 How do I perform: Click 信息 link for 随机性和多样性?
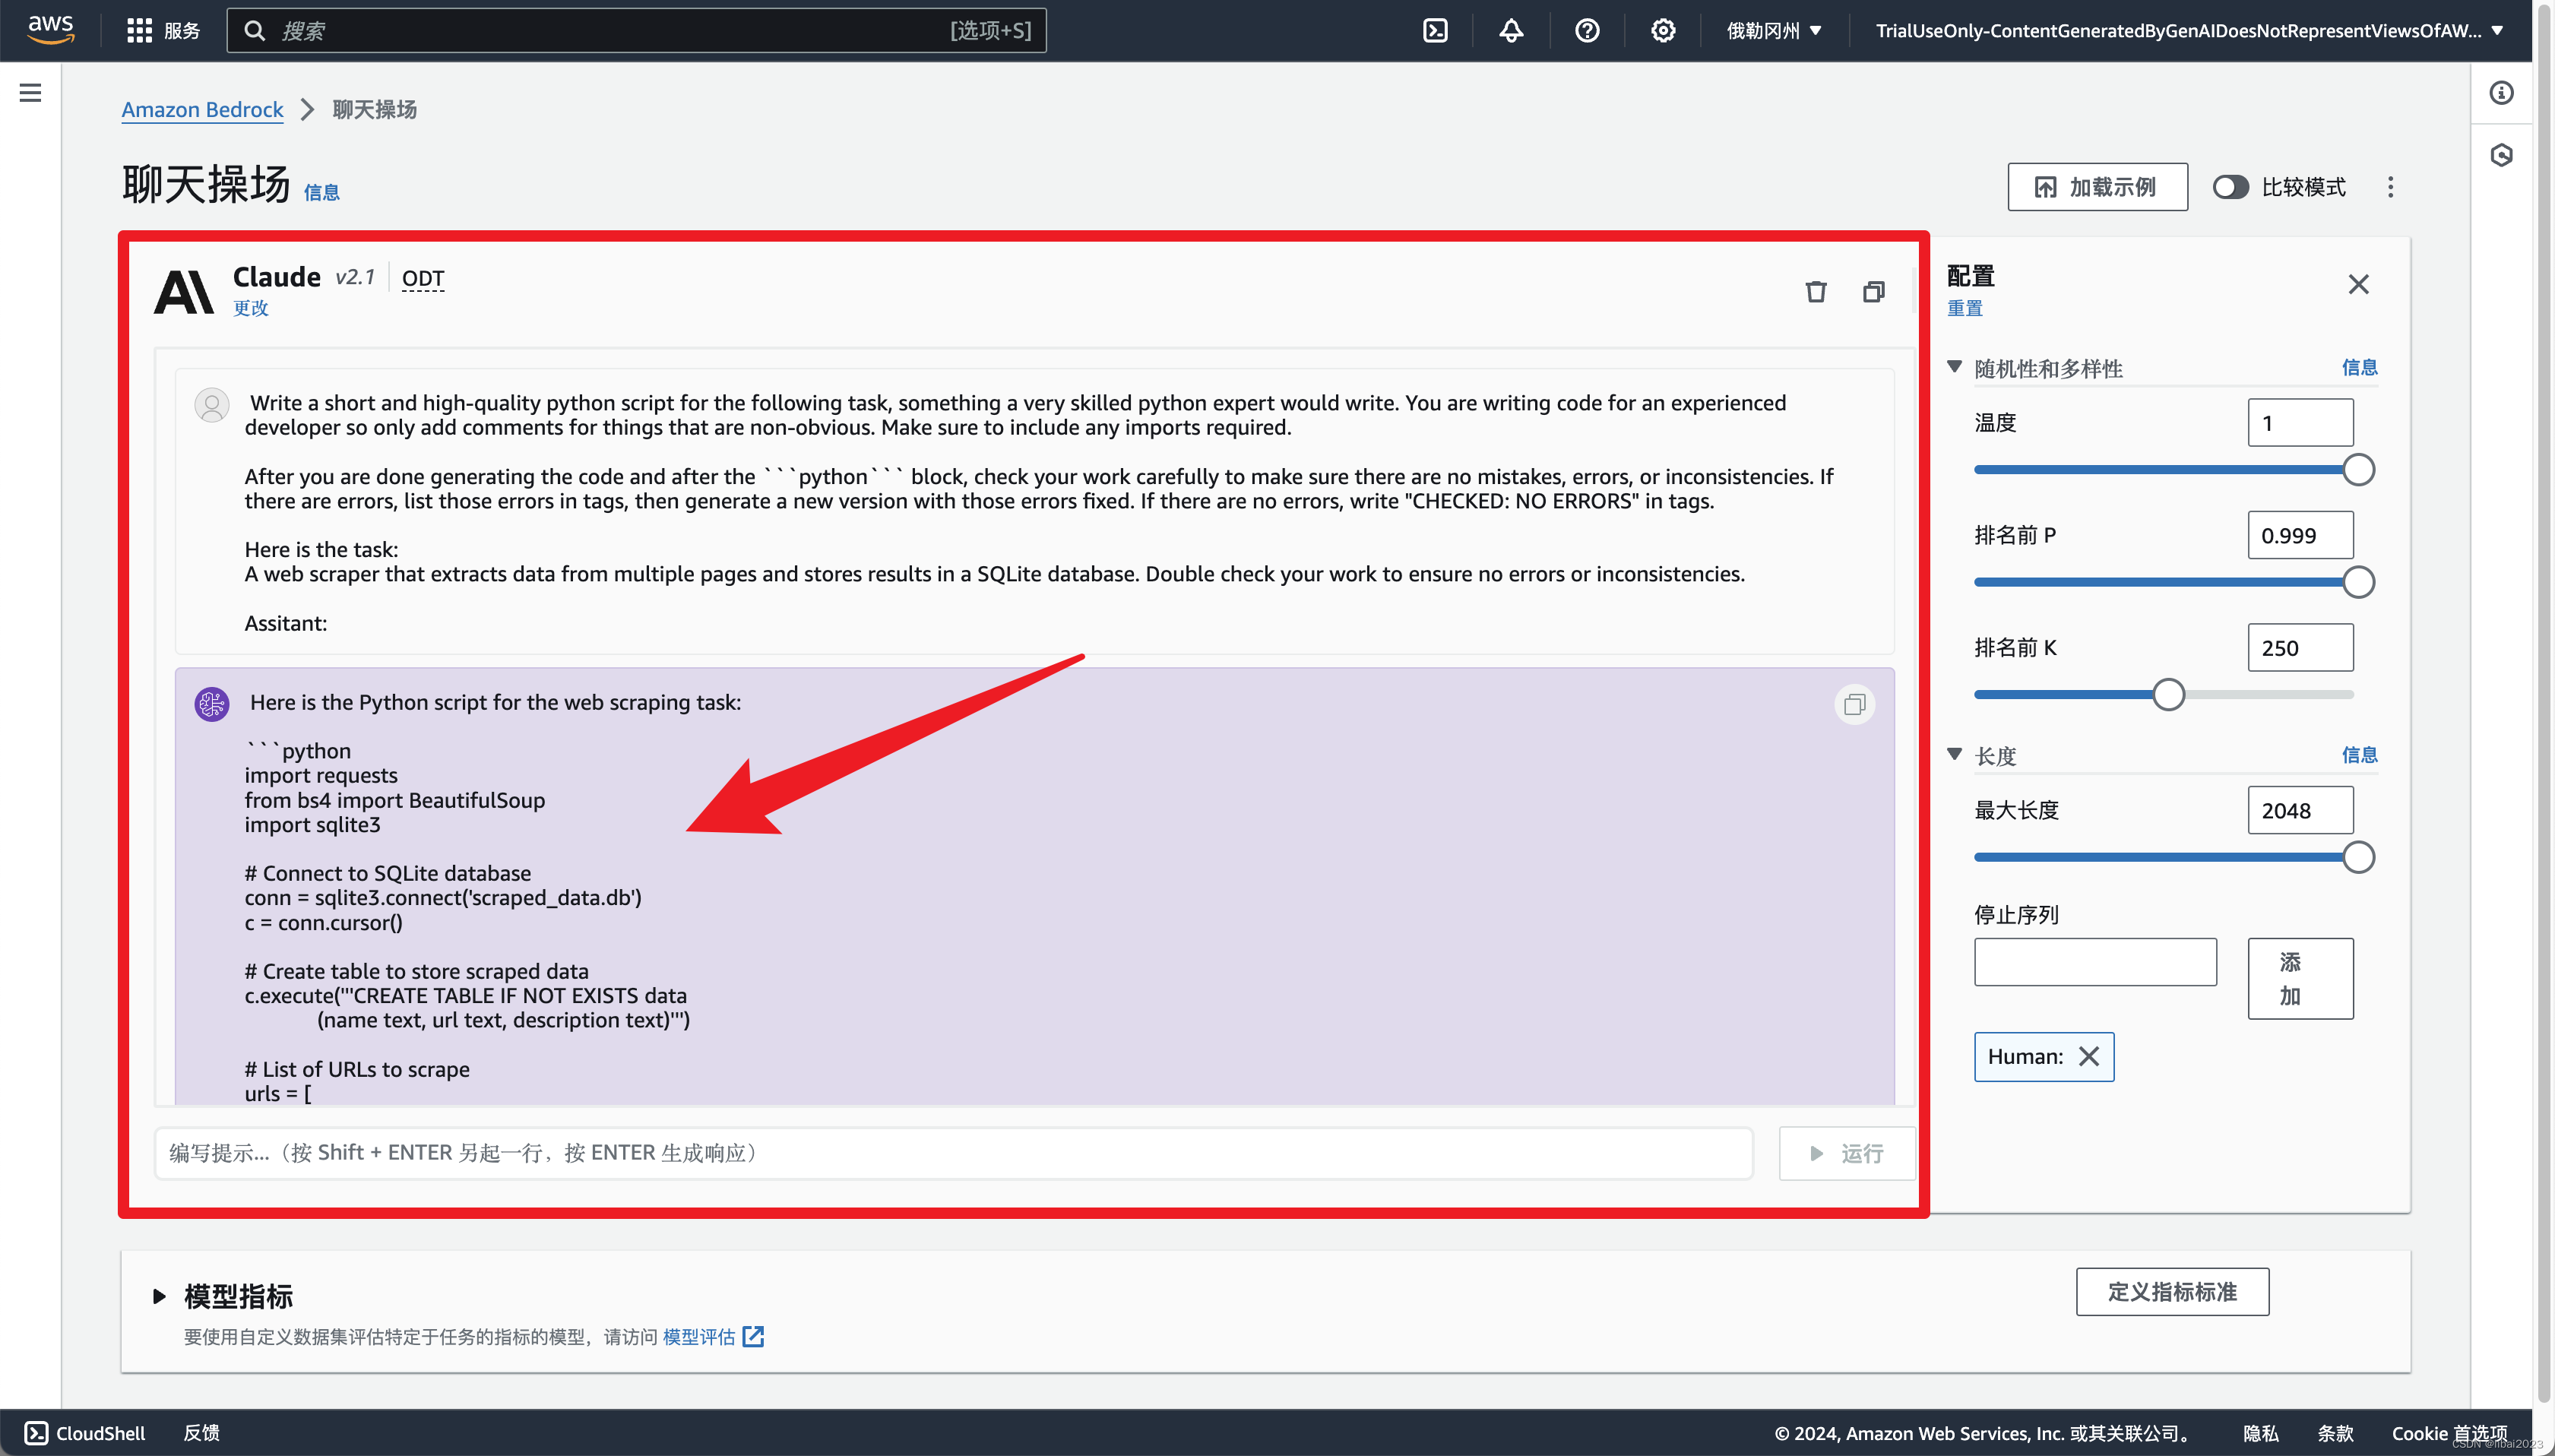[x=2359, y=368]
